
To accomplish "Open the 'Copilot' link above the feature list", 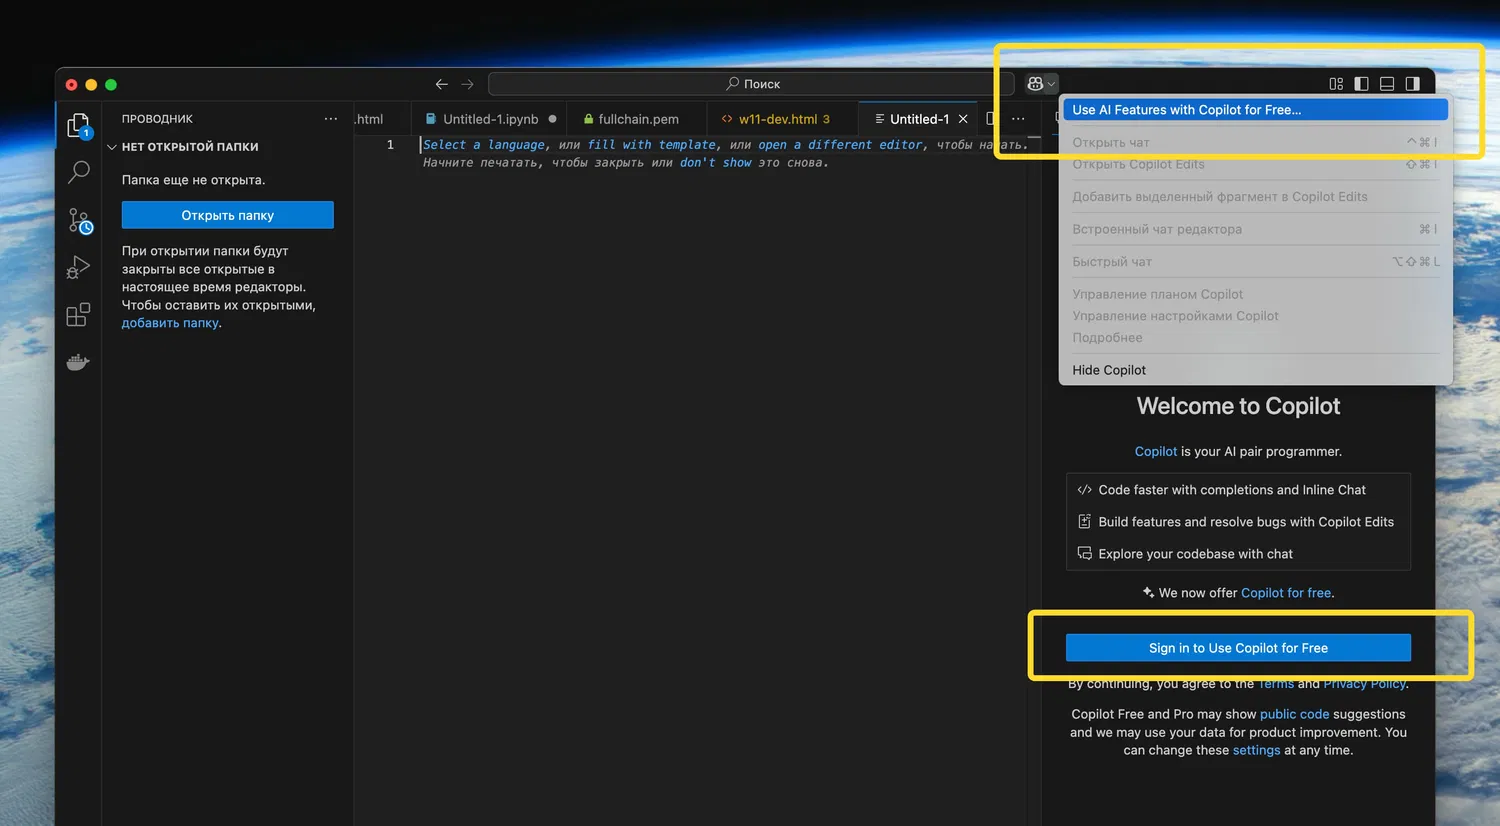I will point(1156,452).
